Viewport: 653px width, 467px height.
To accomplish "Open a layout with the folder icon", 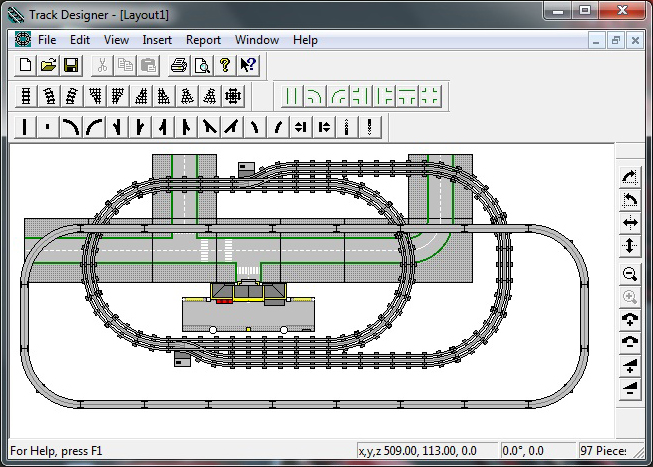I will click(x=48, y=65).
